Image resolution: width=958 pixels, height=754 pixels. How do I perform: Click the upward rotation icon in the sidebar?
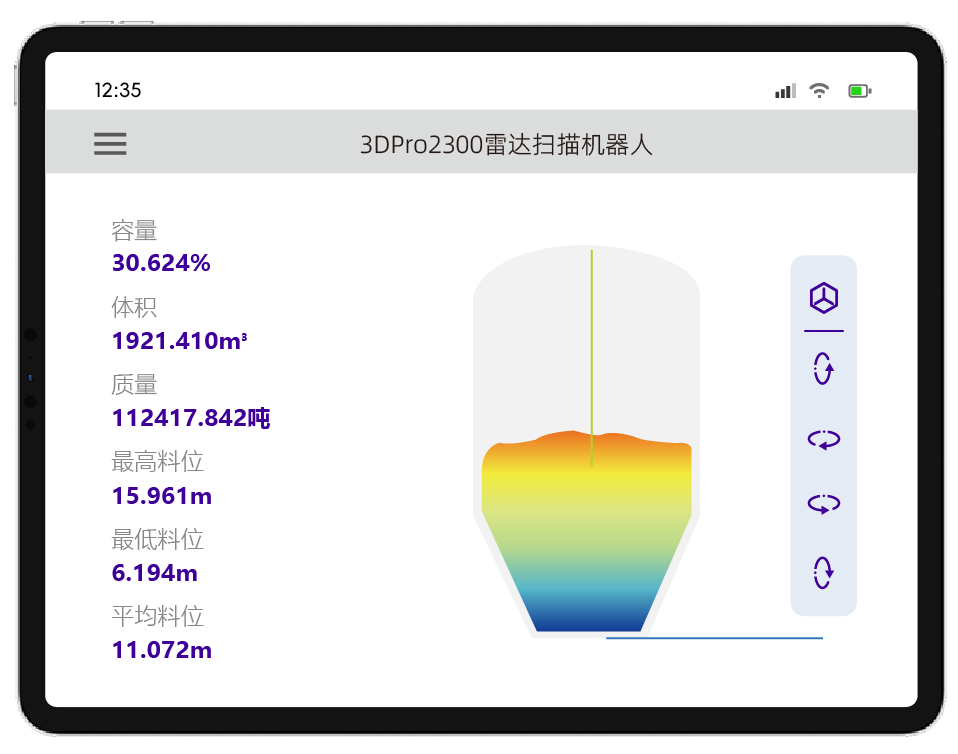click(823, 368)
